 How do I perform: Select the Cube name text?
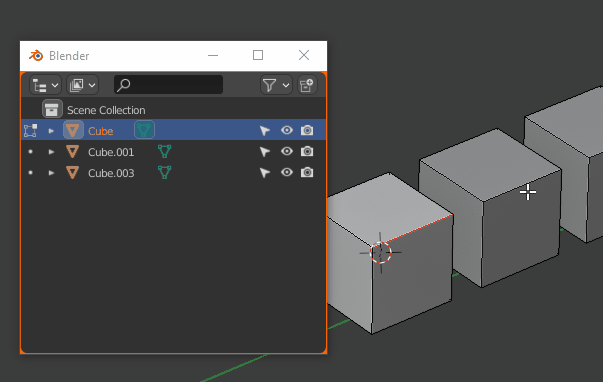pyautogui.click(x=100, y=131)
